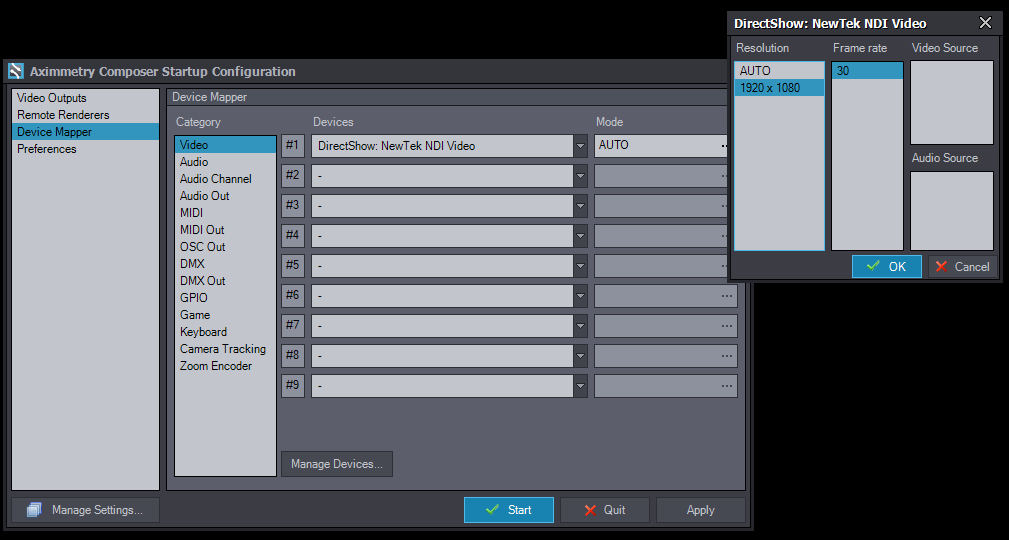Open mode options ellipsis for device #9
Screen dimensions: 1009x540
(x=725, y=386)
